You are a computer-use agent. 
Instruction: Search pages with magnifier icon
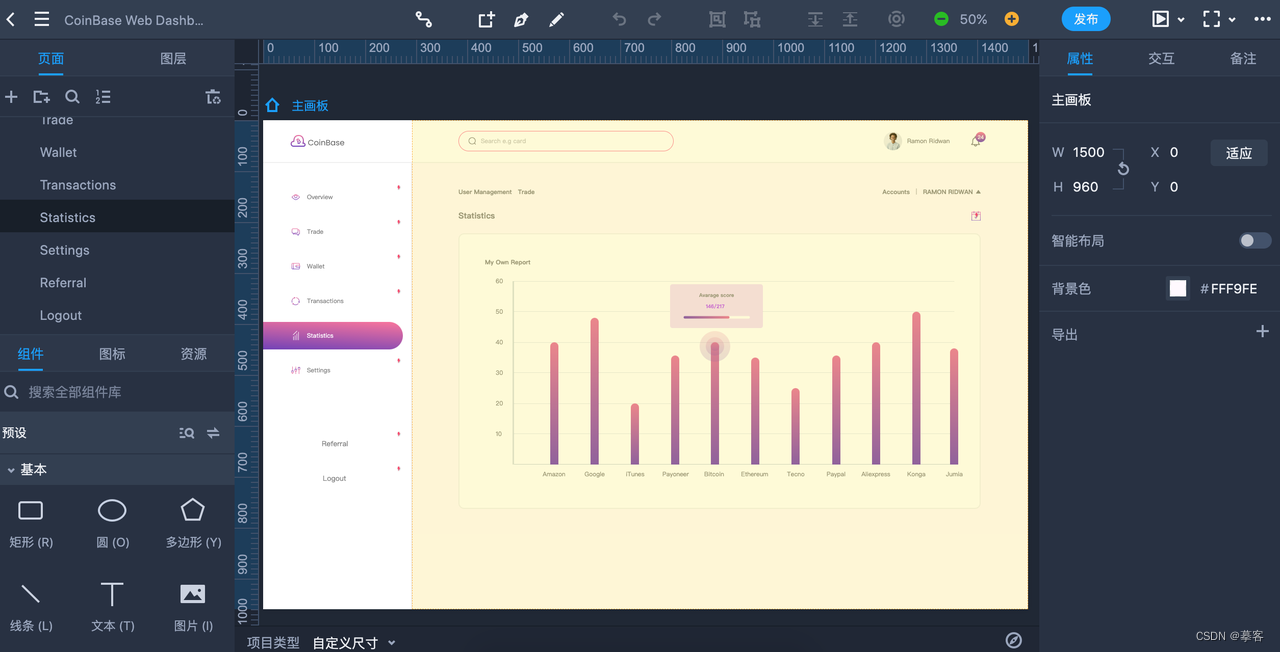point(72,97)
